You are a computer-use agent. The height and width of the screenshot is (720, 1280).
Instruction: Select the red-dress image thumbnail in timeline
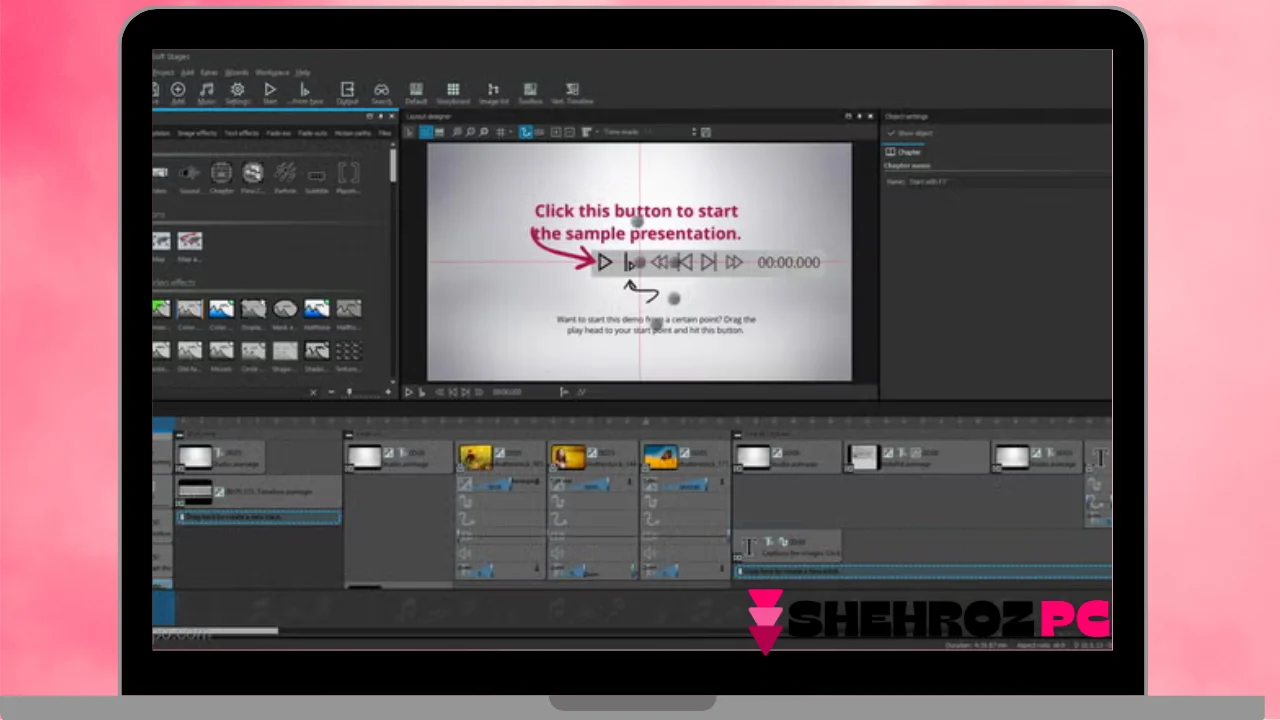[568, 457]
